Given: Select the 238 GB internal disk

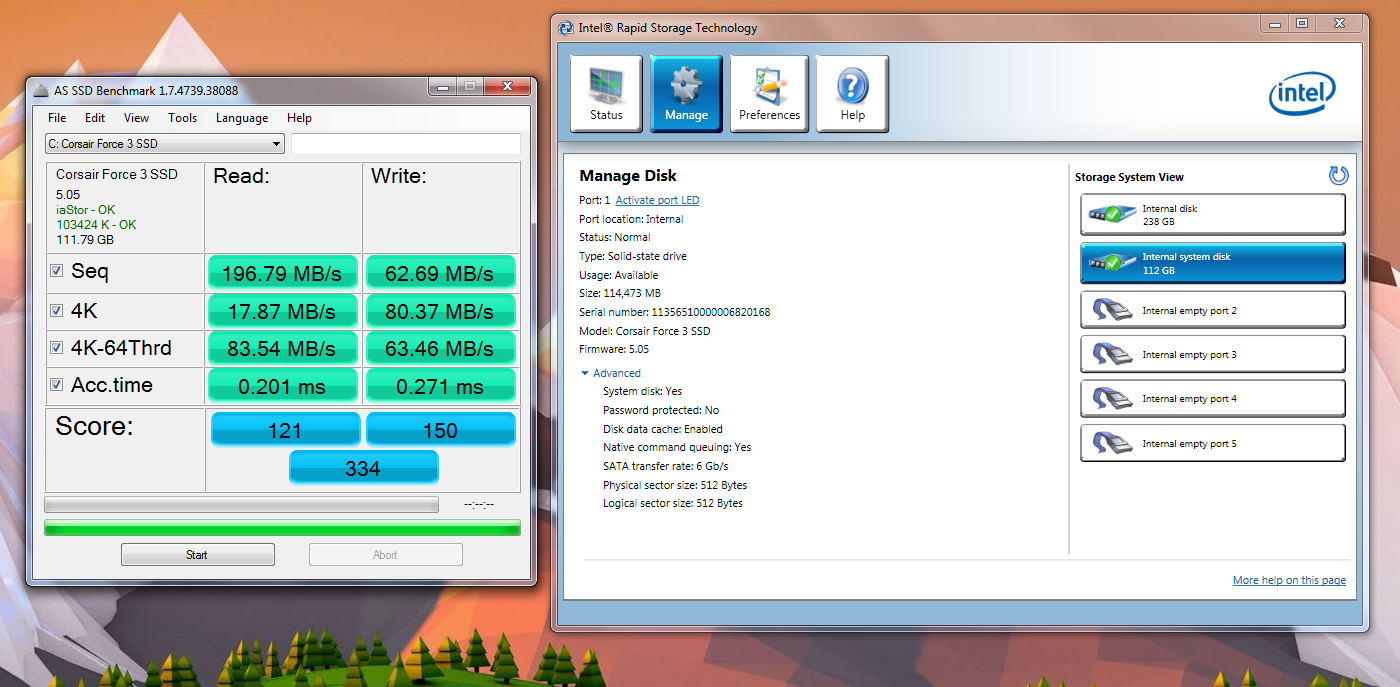Looking at the screenshot, I should (1212, 214).
